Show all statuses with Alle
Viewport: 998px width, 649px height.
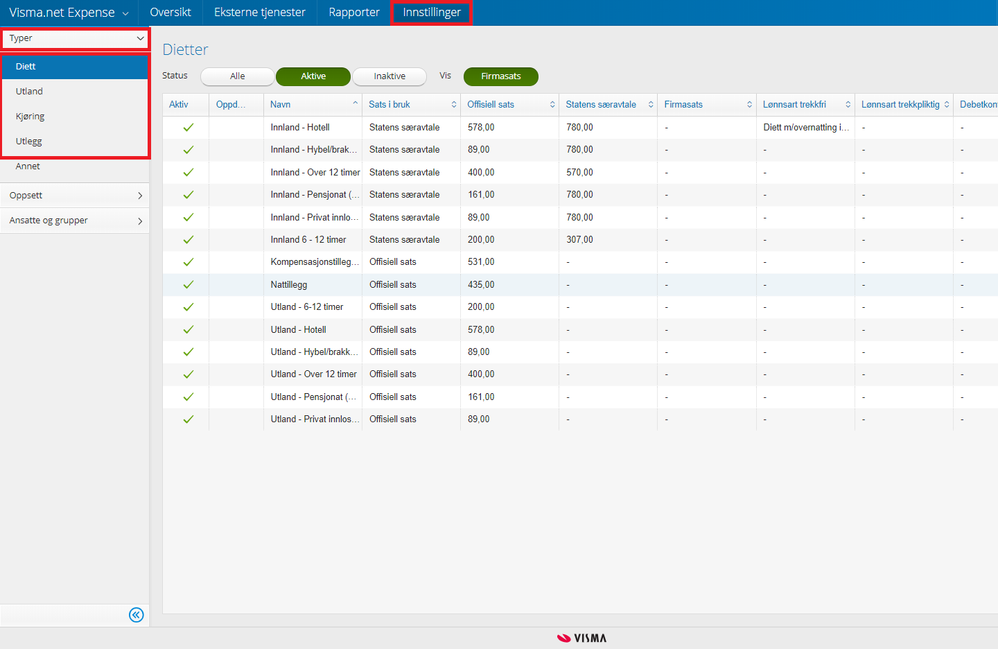pyautogui.click(x=237, y=76)
